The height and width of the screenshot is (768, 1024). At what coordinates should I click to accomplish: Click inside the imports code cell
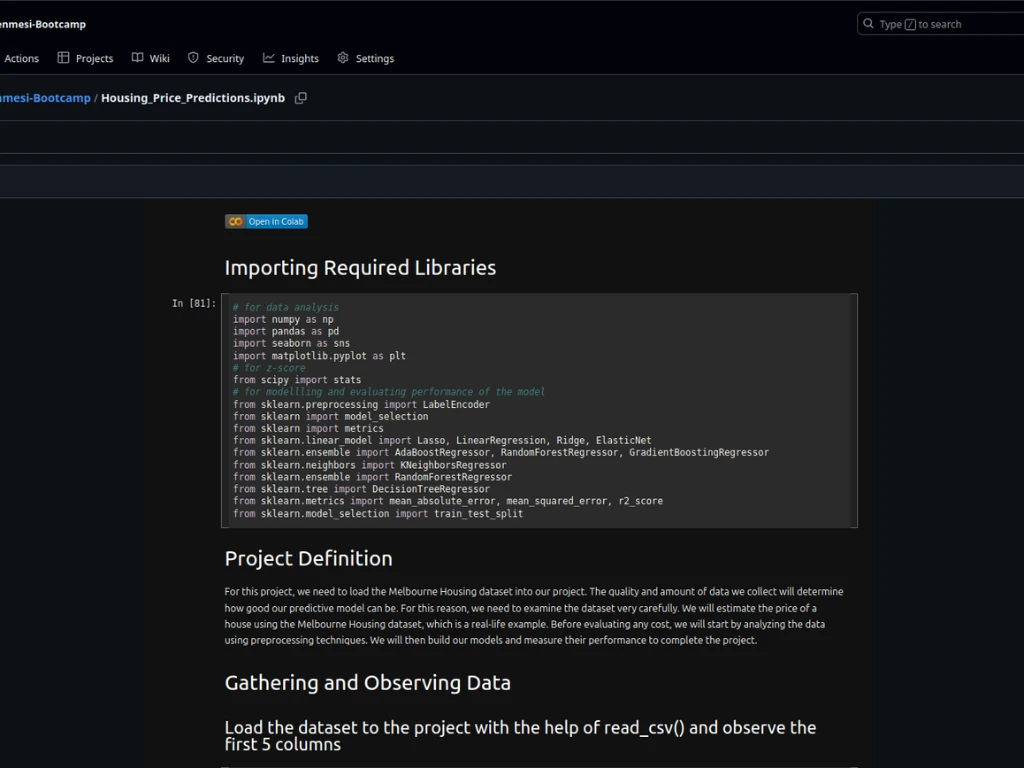tap(540, 410)
